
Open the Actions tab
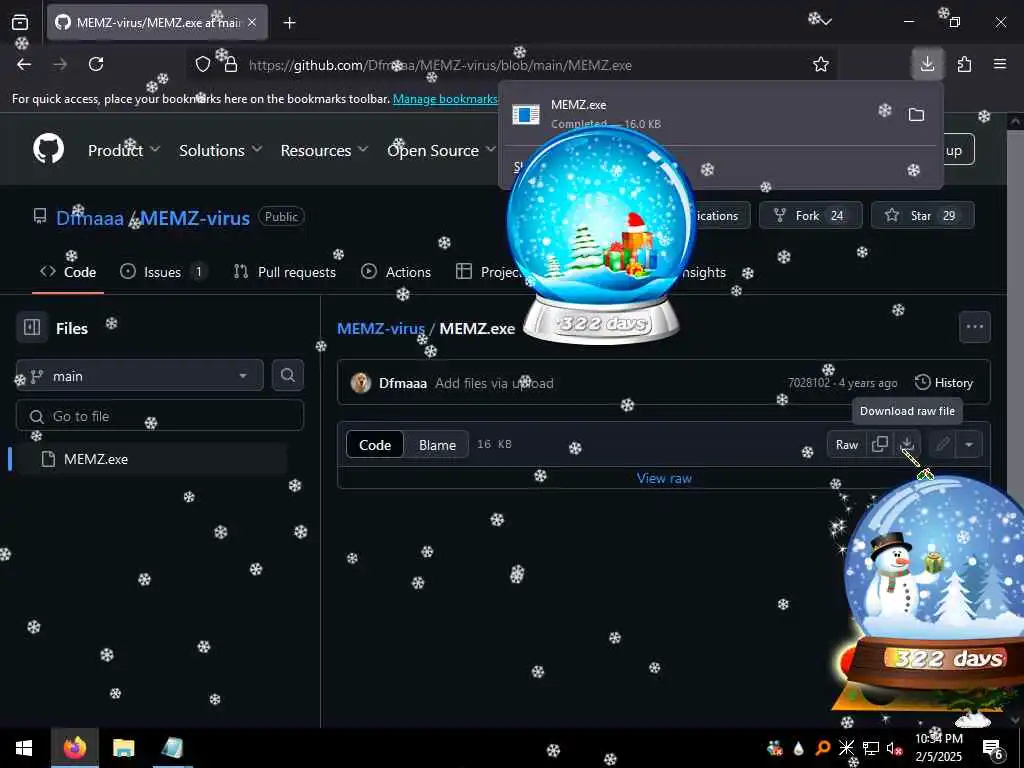coord(396,272)
